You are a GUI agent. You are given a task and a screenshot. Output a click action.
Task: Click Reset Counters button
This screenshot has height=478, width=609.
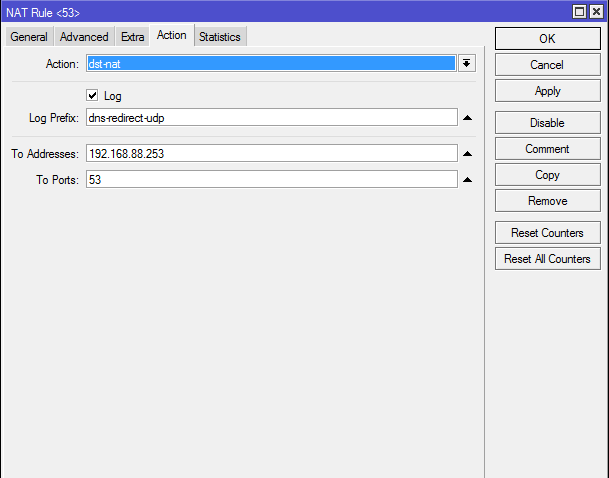pyautogui.click(x=548, y=233)
